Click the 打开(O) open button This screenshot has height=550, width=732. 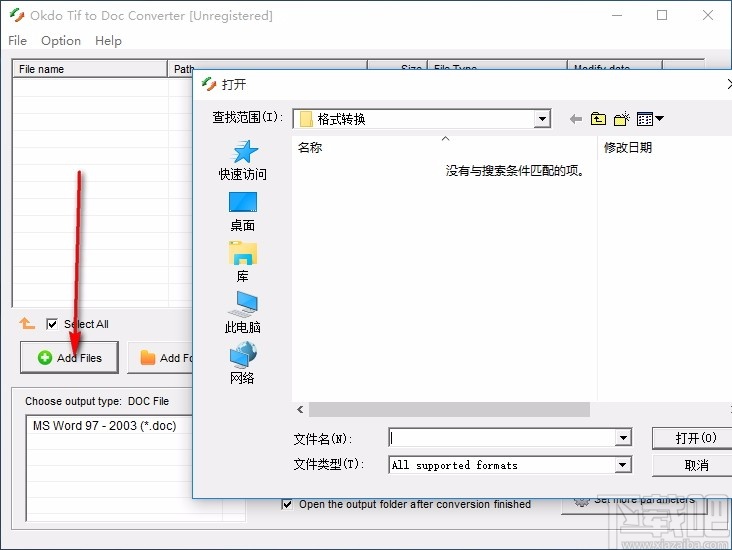click(692, 438)
